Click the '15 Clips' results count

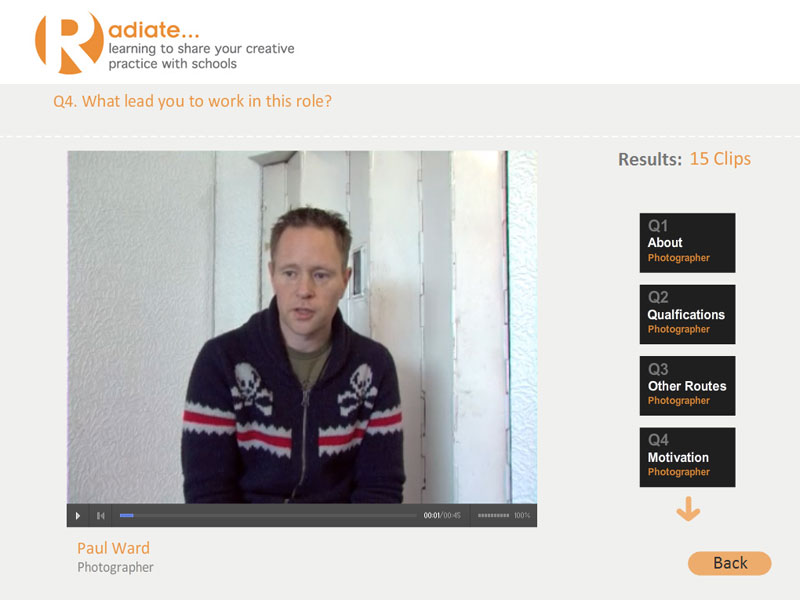click(720, 159)
